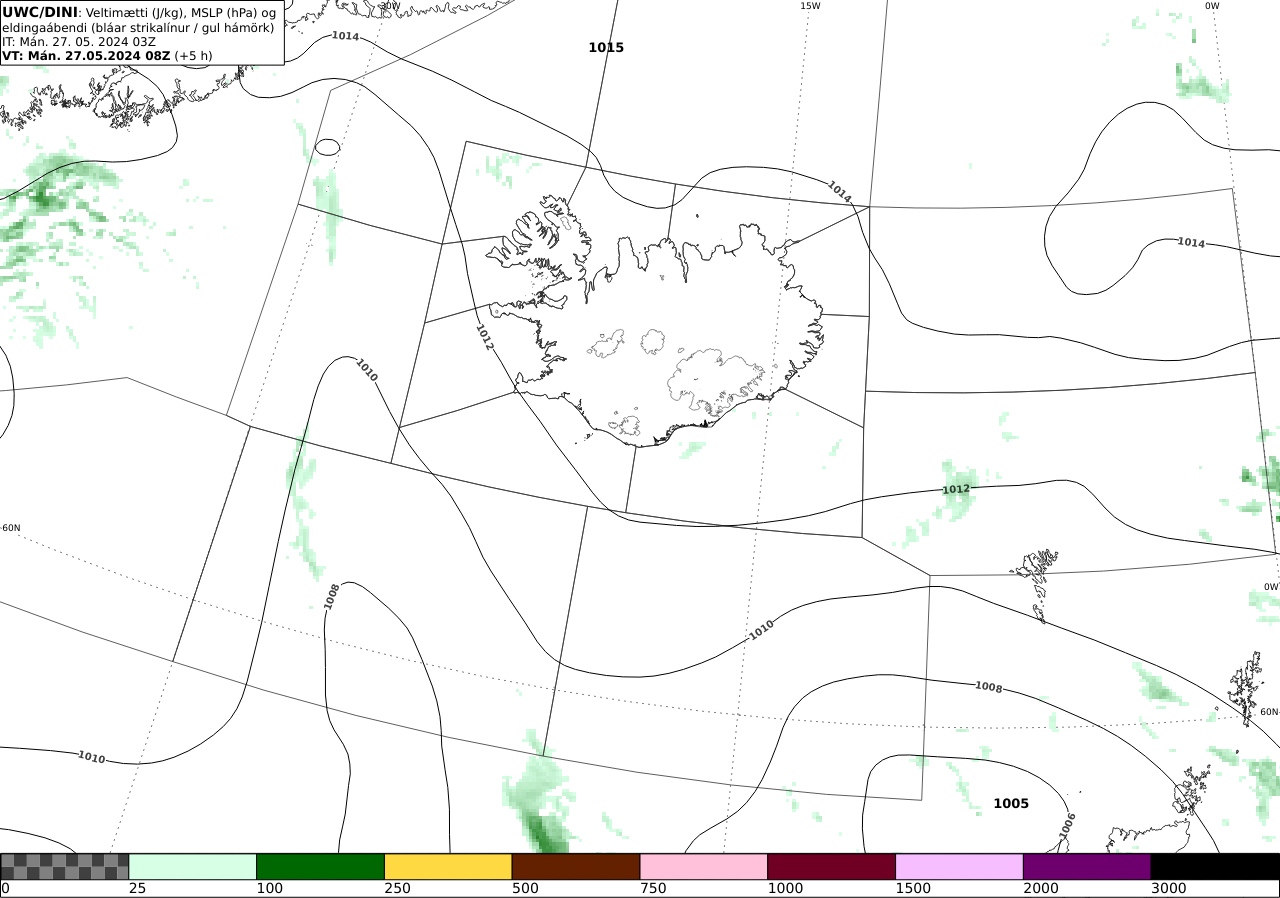This screenshot has width=1280, height=898.
Task: Pick the dark maroon 1000–1500 legend swatch
Action: [x=832, y=866]
